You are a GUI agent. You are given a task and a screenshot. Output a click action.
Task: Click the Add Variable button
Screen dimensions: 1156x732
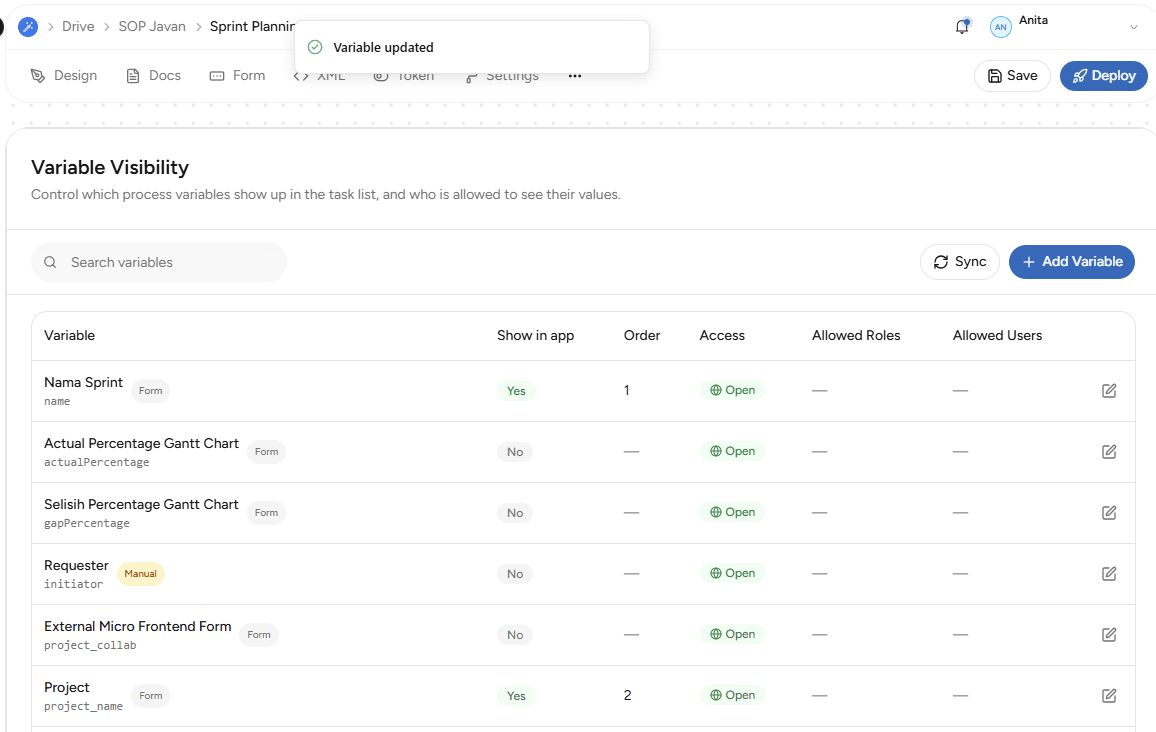pyautogui.click(x=1072, y=262)
